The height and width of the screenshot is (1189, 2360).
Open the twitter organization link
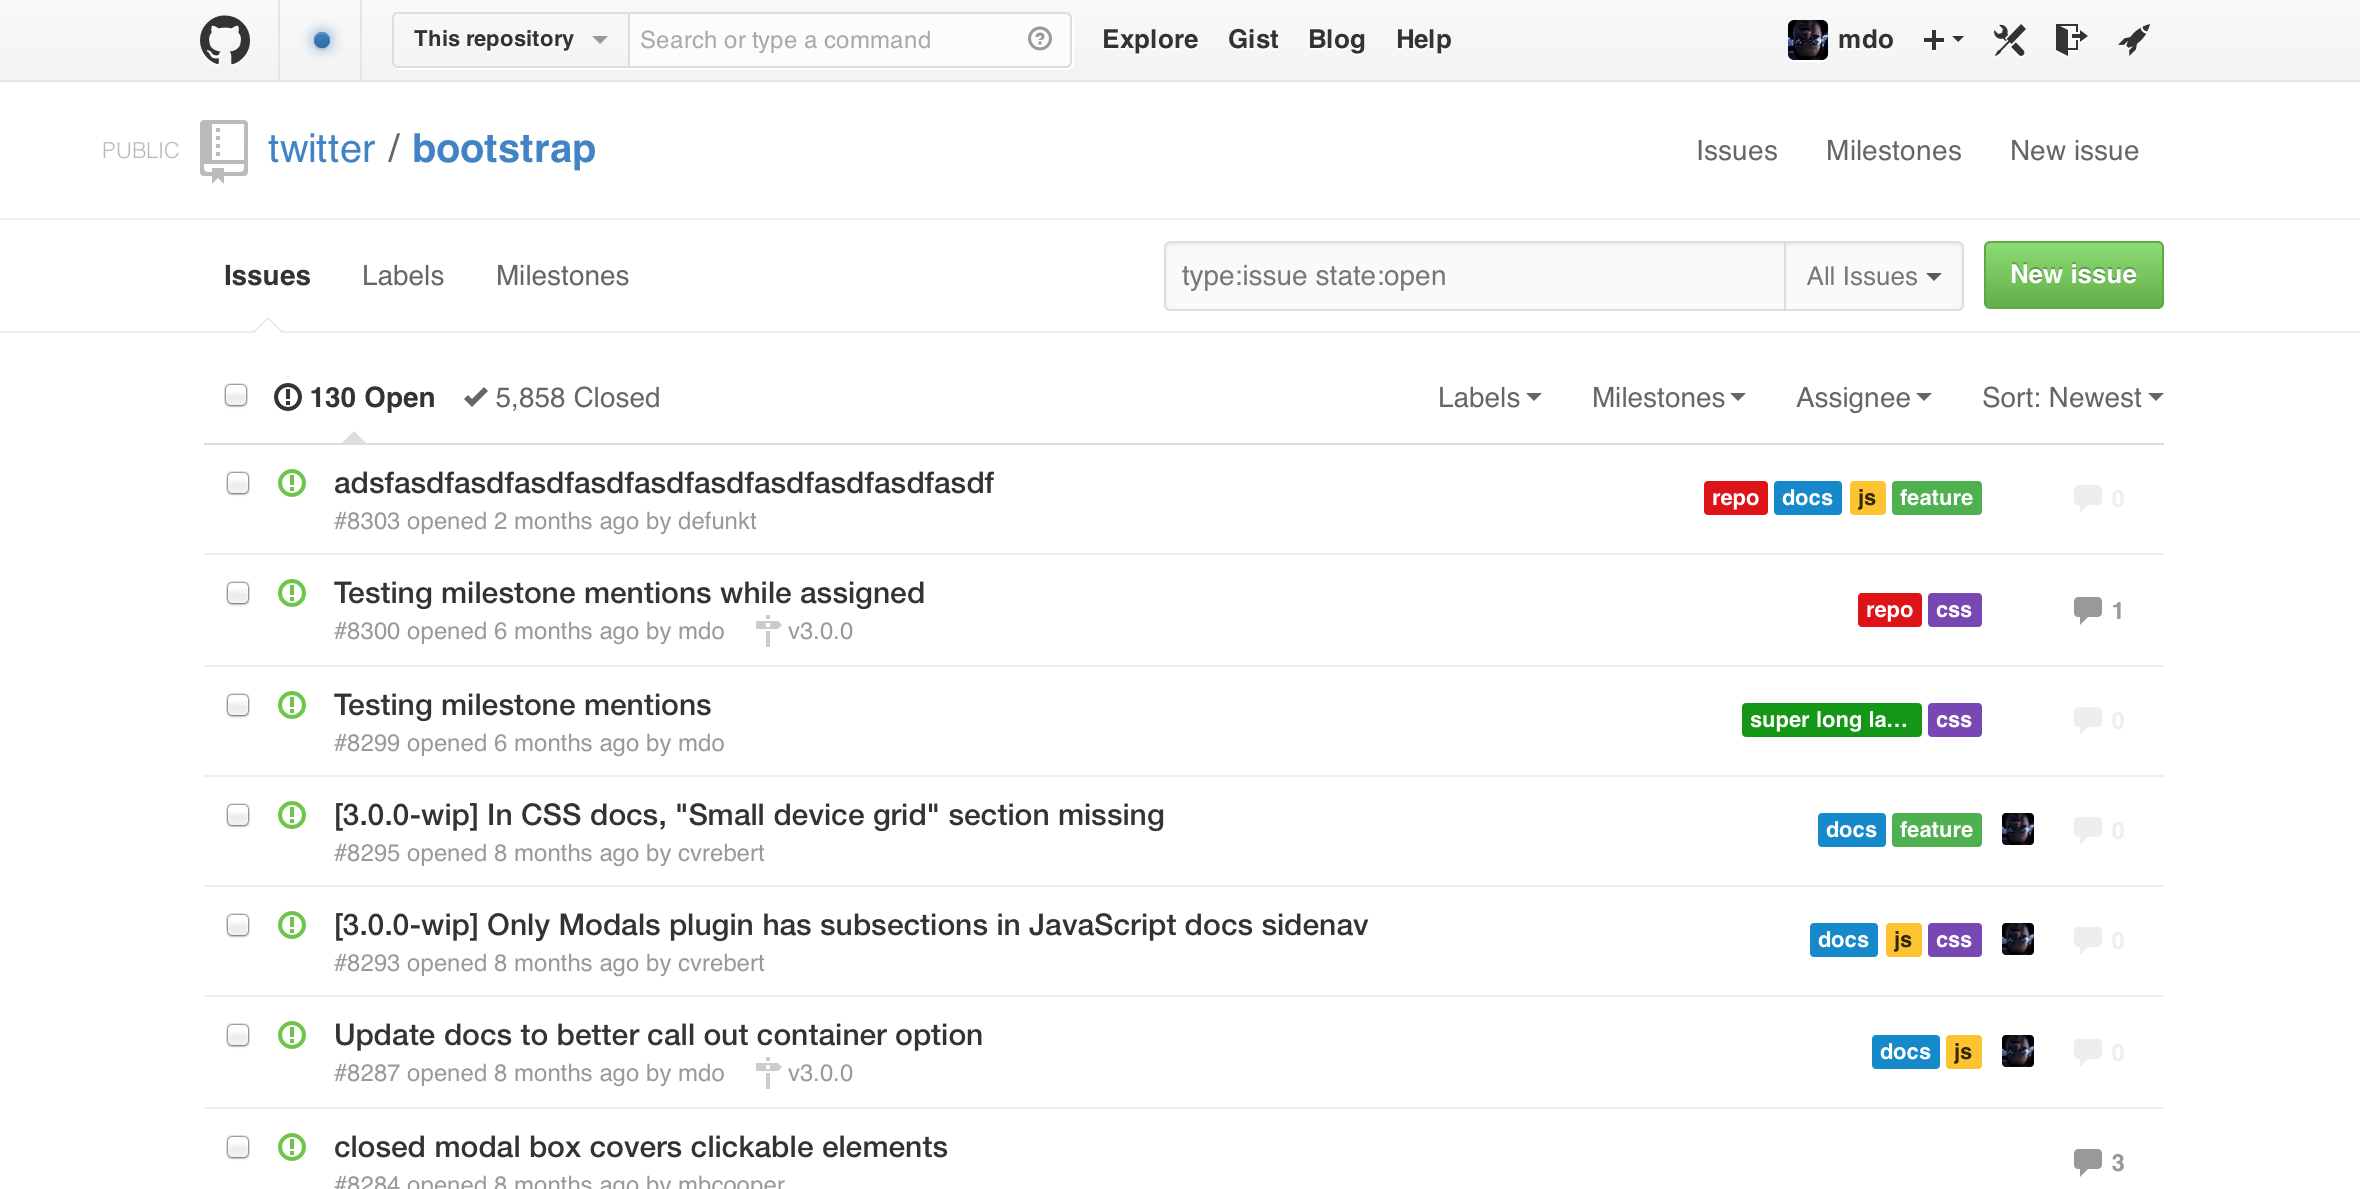pos(321,149)
